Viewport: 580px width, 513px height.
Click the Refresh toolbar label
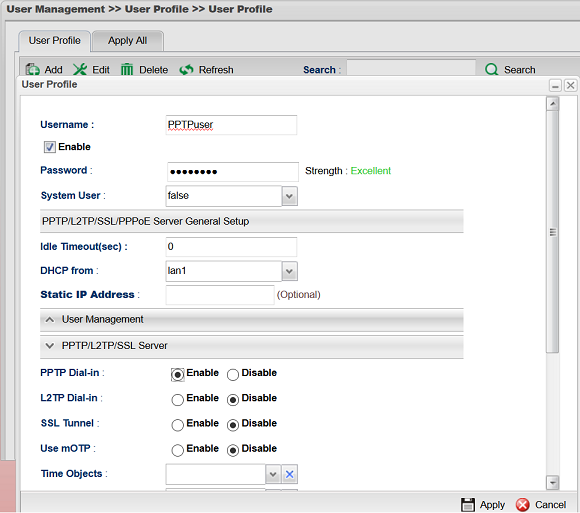point(216,70)
